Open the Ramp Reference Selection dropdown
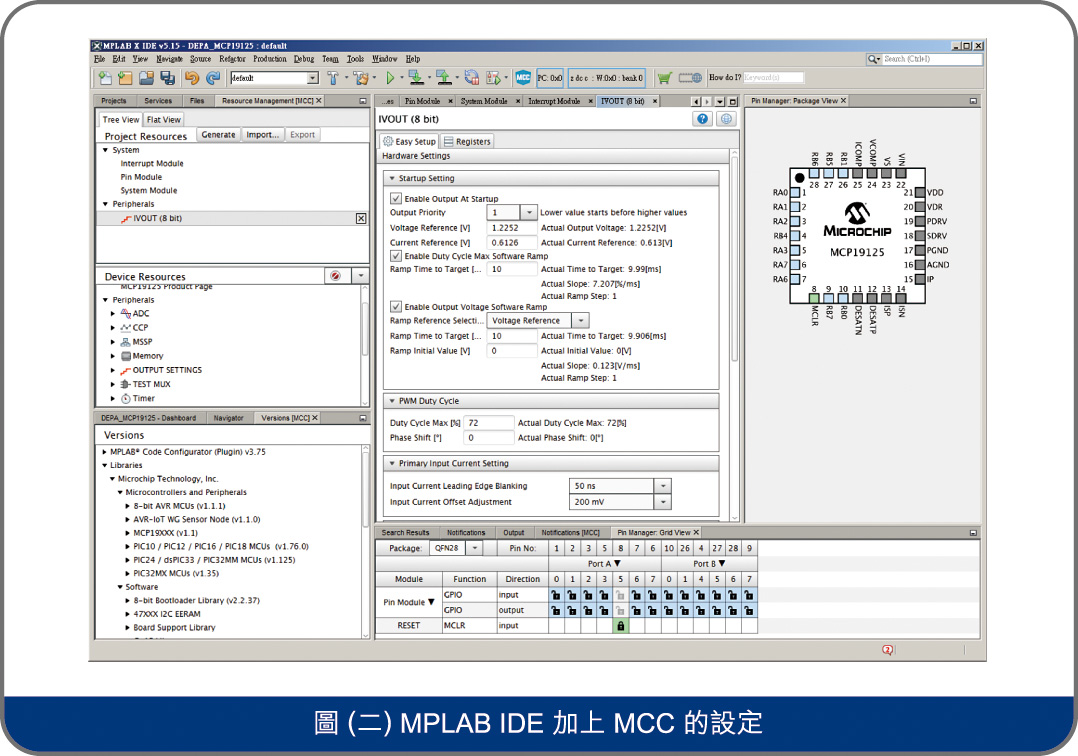The width and height of the screenshot is (1078, 756). point(580,321)
